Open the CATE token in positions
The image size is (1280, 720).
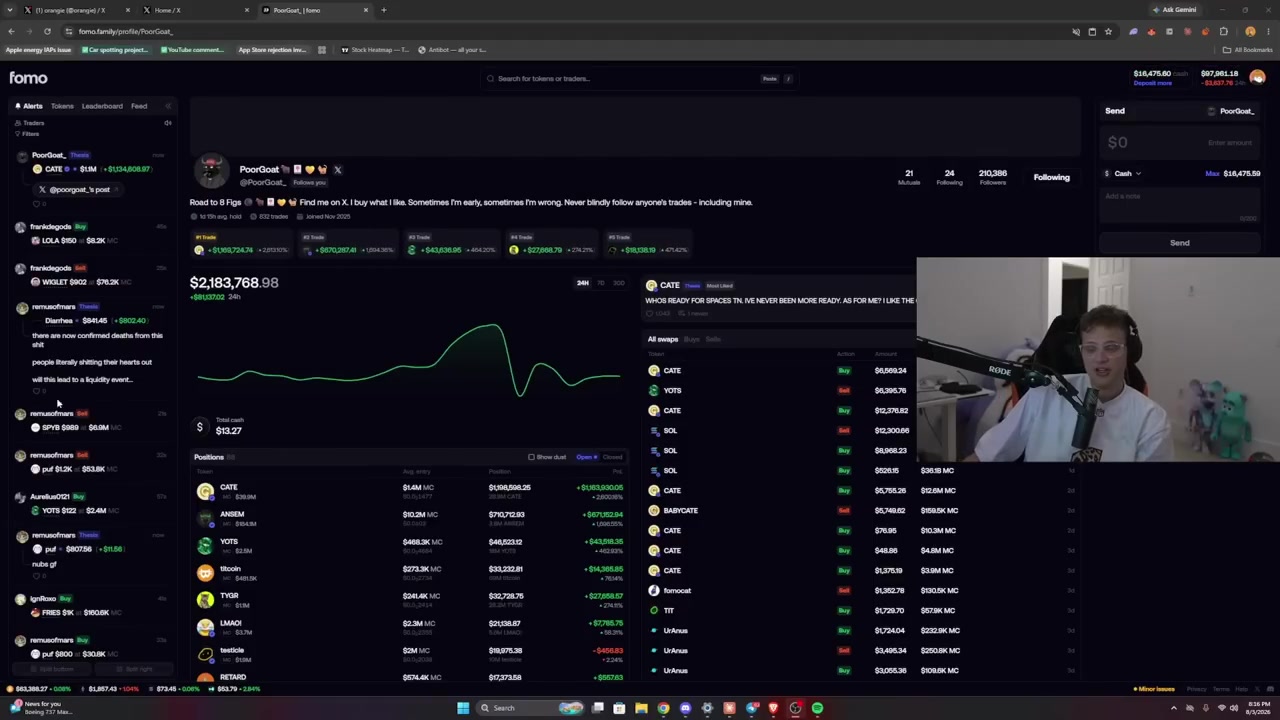click(205, 491)
